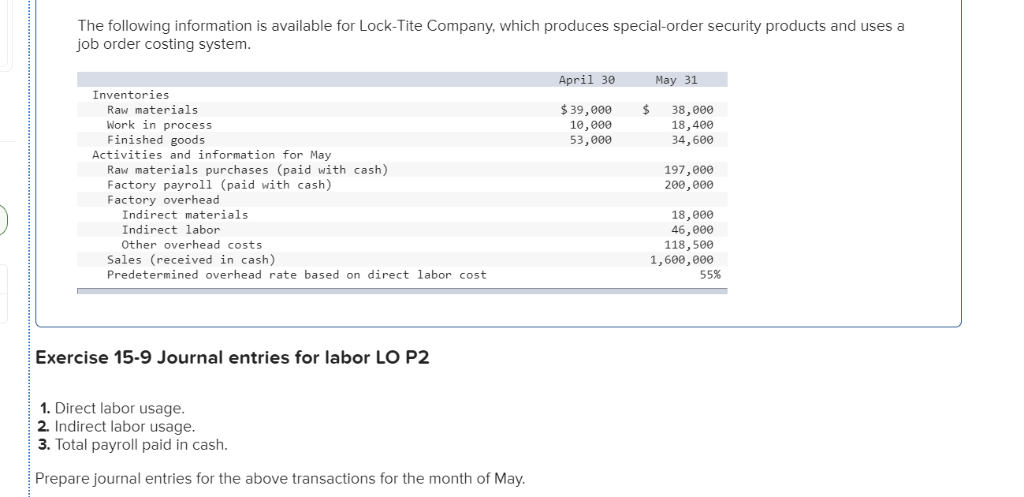Click the horizontal bar beneath the data table
The height and width of the screenshot is (497, 1024).
pos(402,291)
